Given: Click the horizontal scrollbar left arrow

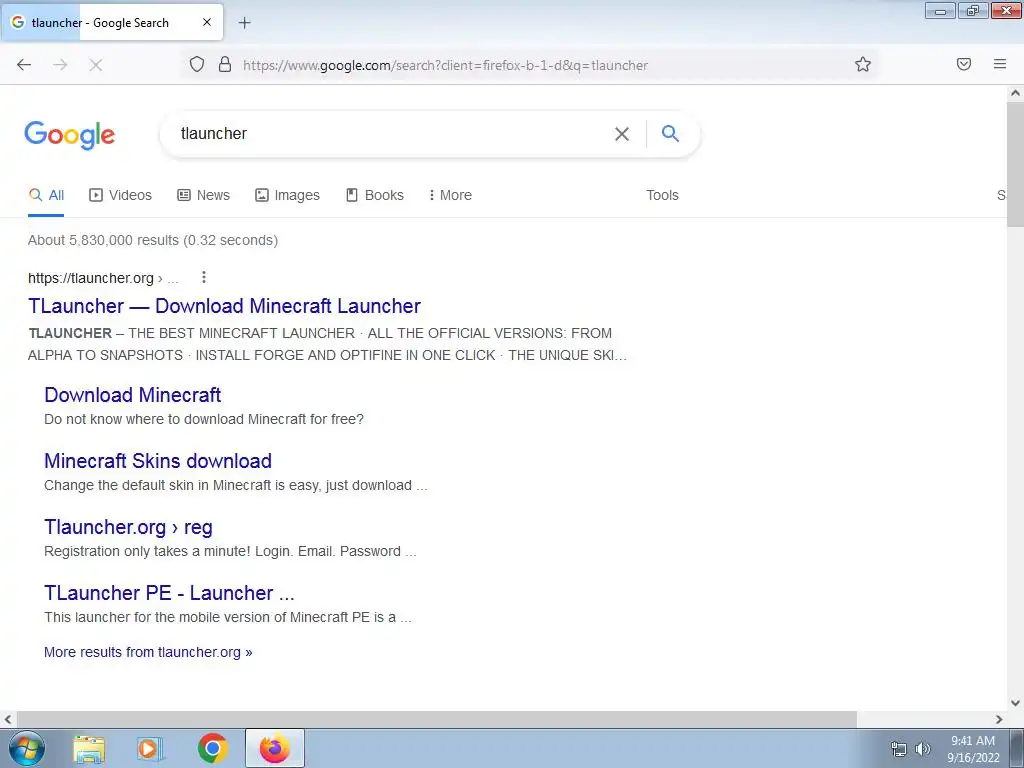Looking at the screenshot, I should [x=8, y=719].
